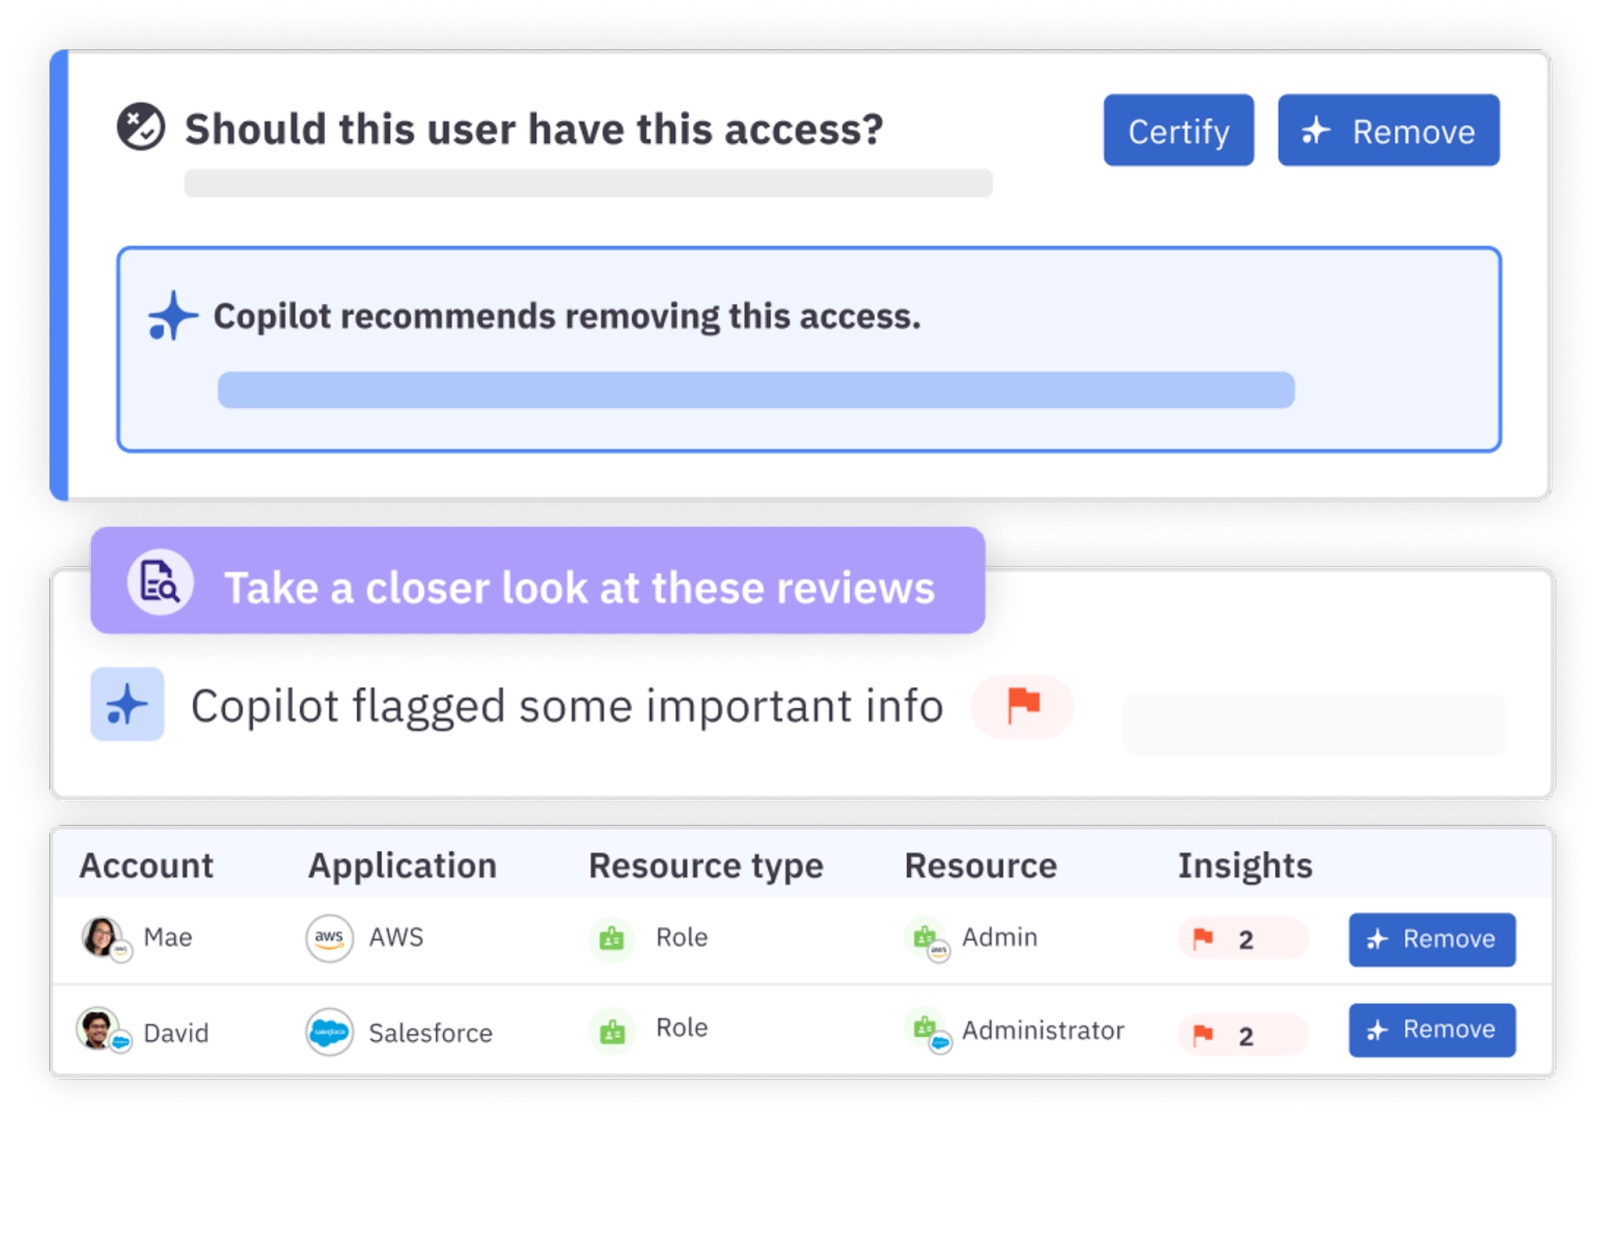Click the document search icon in purple banner
Screen dimensions: 1600x1255
point(160,582)
